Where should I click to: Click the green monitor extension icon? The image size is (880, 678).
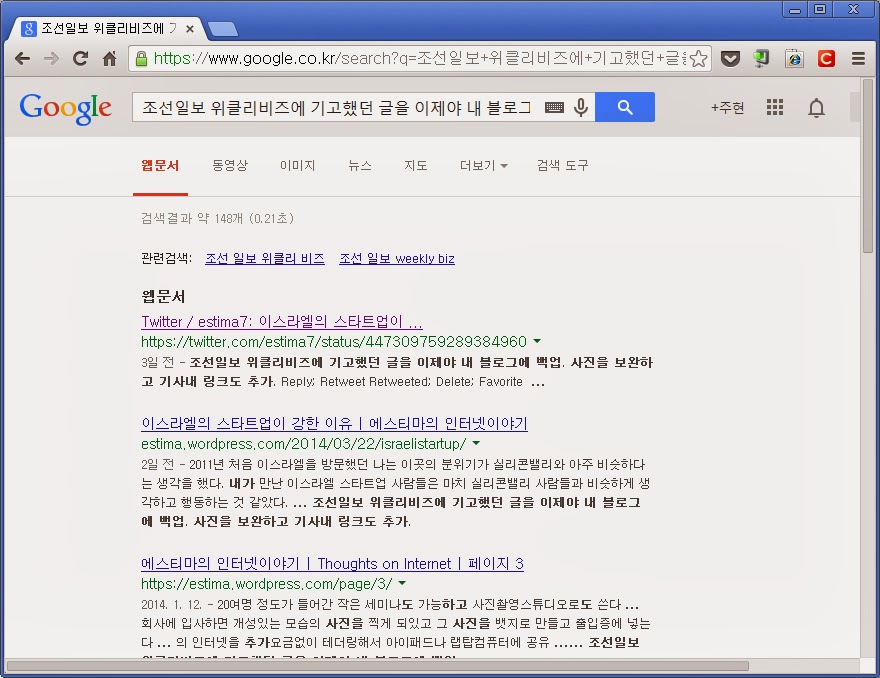pyautogui.click(x=761, y=58)
